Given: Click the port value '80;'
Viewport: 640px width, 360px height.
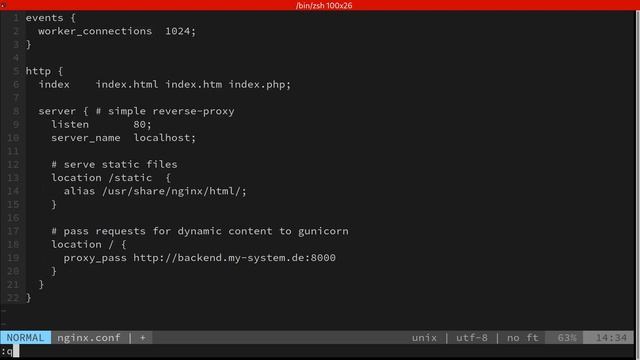Looking at the screenshot, I should 142,124.
